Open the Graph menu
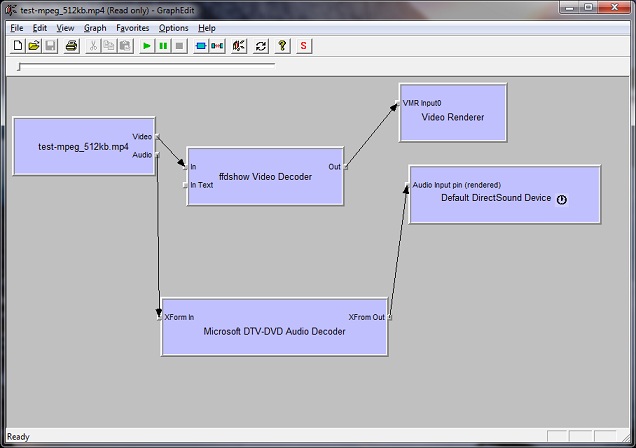This screenshot has width=636, height=448. 95,28
